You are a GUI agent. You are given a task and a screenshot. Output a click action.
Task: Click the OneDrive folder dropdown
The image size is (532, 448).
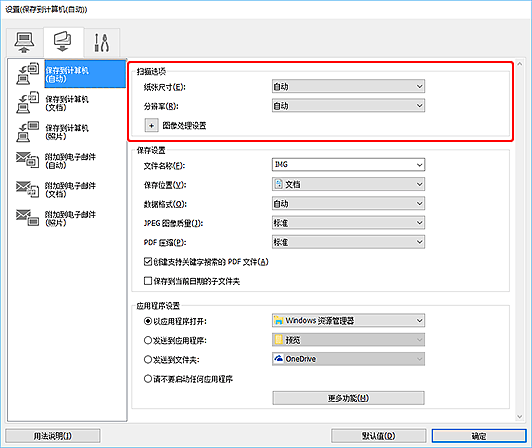click(x=348, y=359)
